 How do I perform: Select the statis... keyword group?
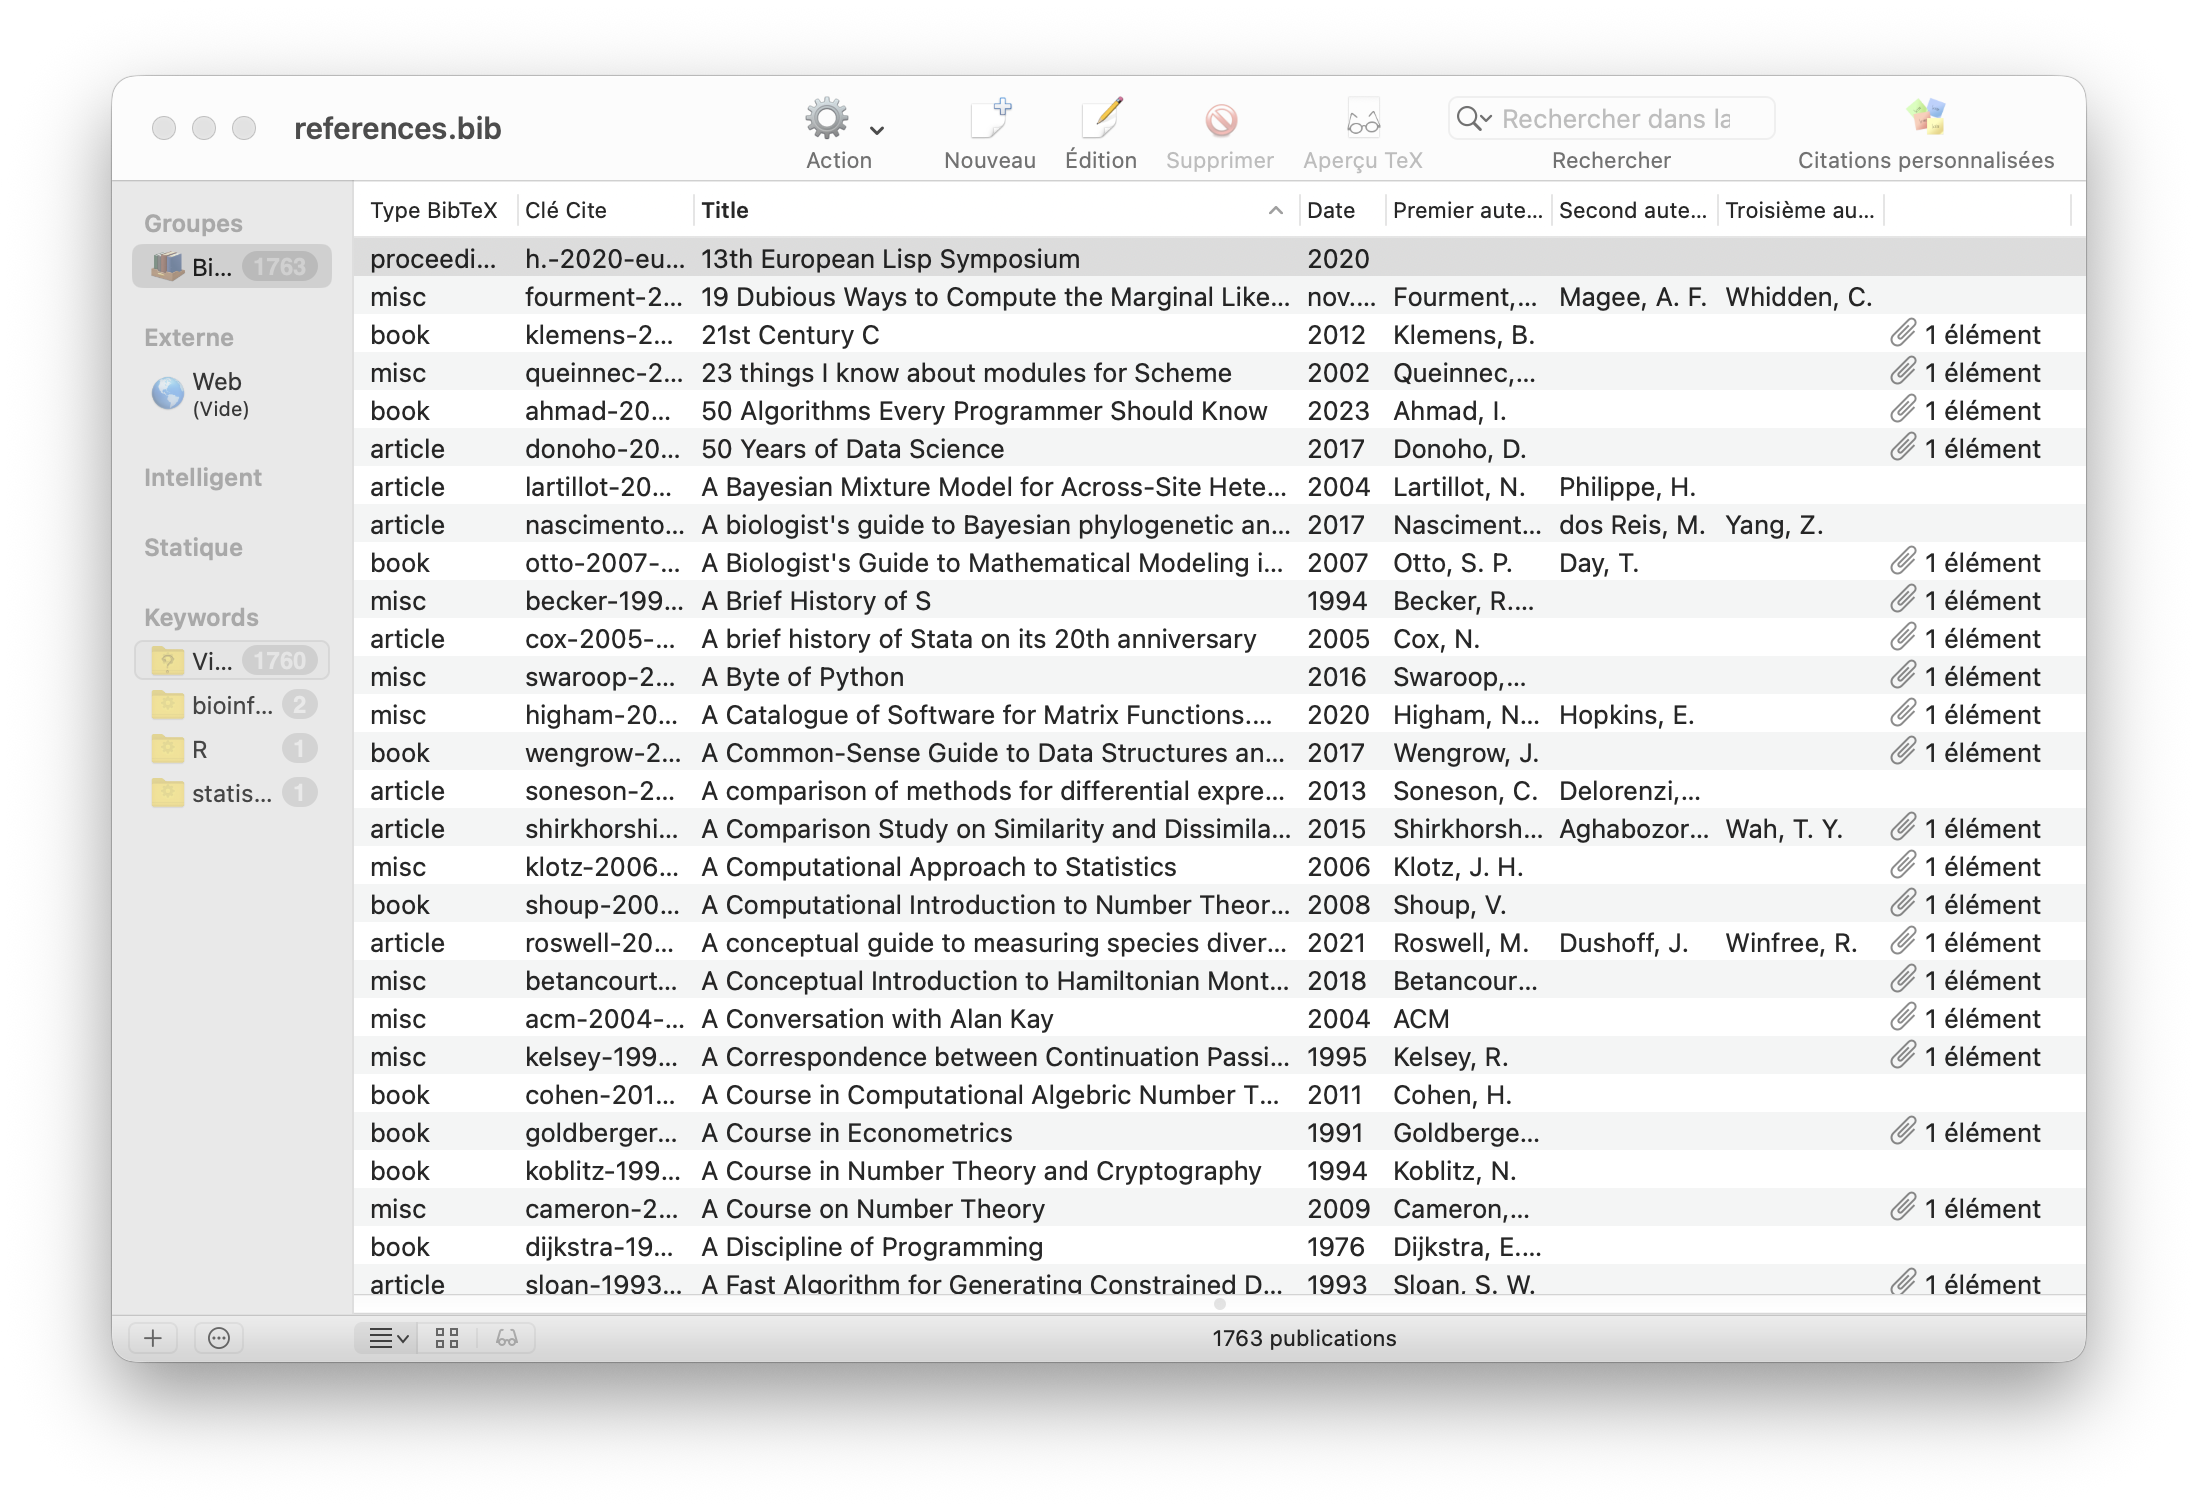[232, 793]
